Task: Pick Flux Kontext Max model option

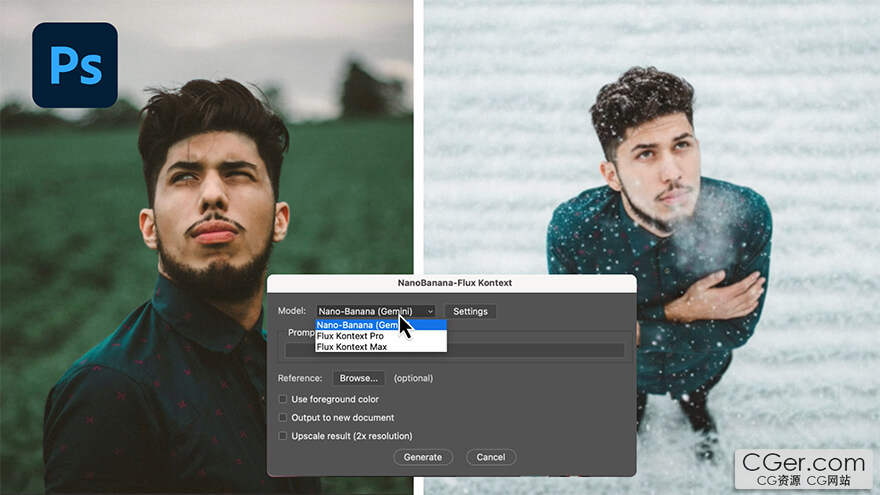Action: click(x=351, y=347)
